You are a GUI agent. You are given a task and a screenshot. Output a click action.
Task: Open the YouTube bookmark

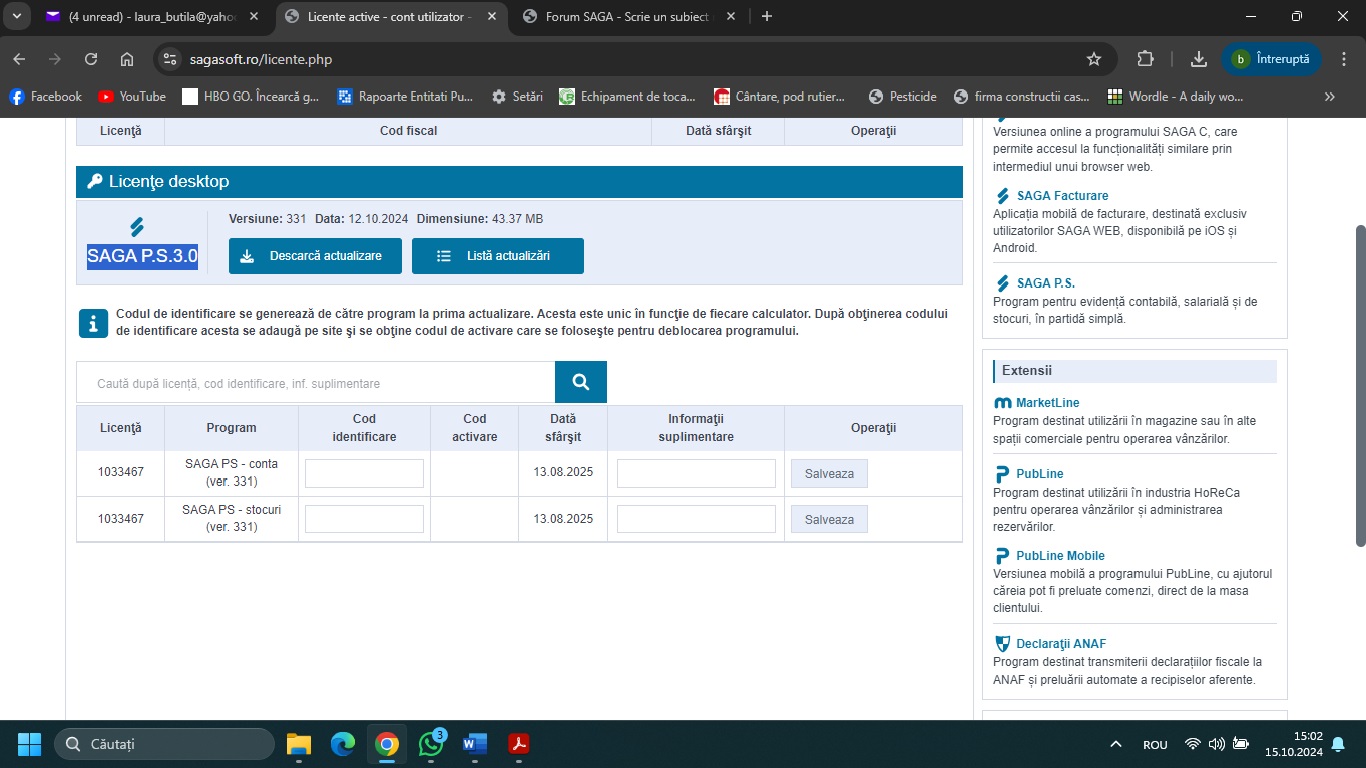tap(132, 97)
